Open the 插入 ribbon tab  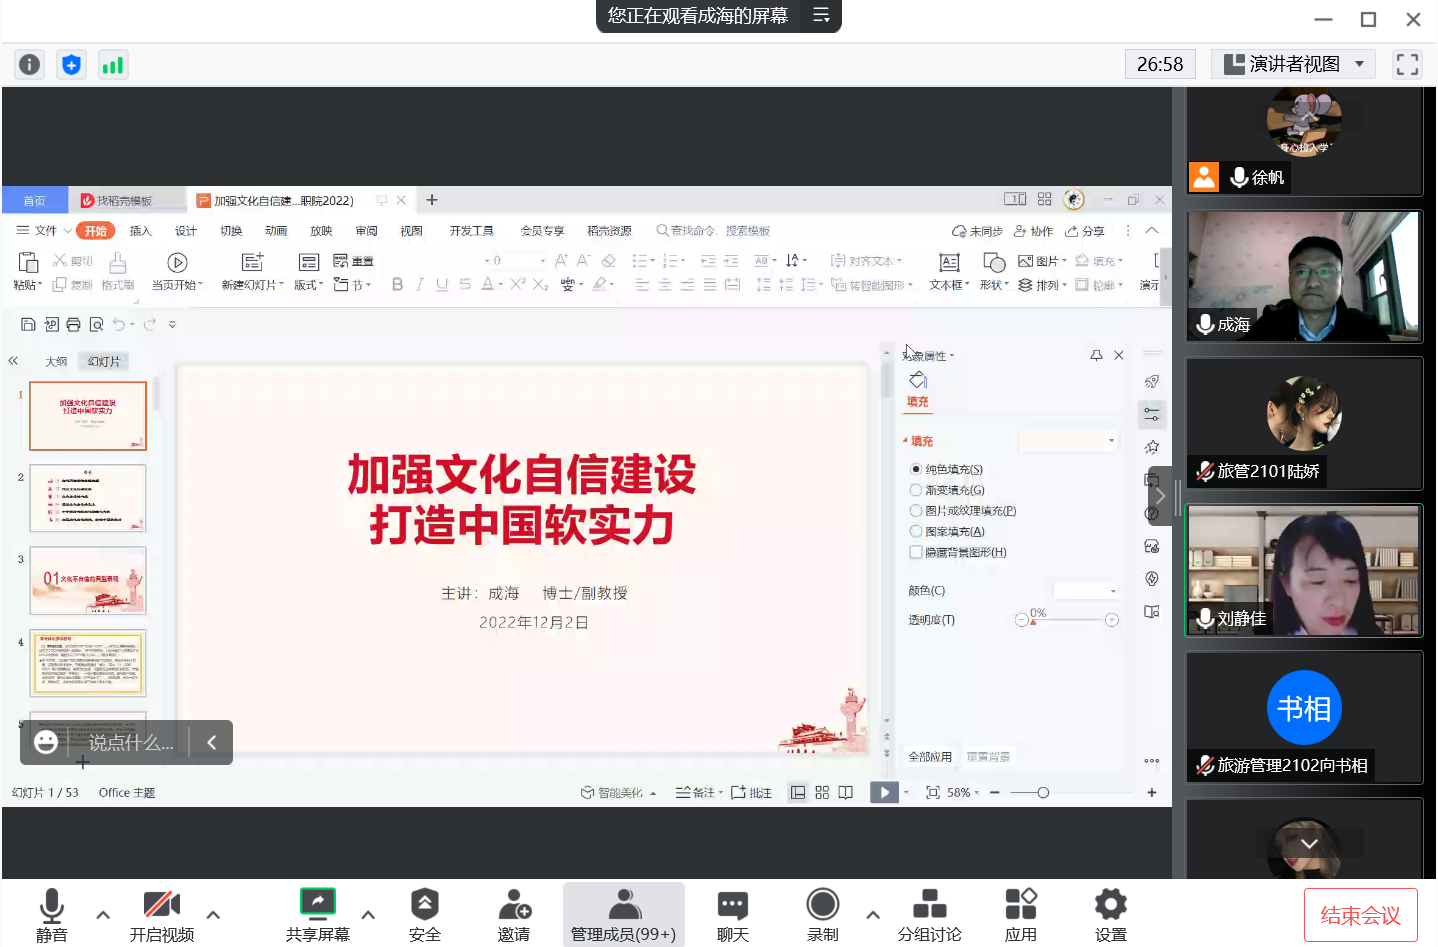(141, 231)
